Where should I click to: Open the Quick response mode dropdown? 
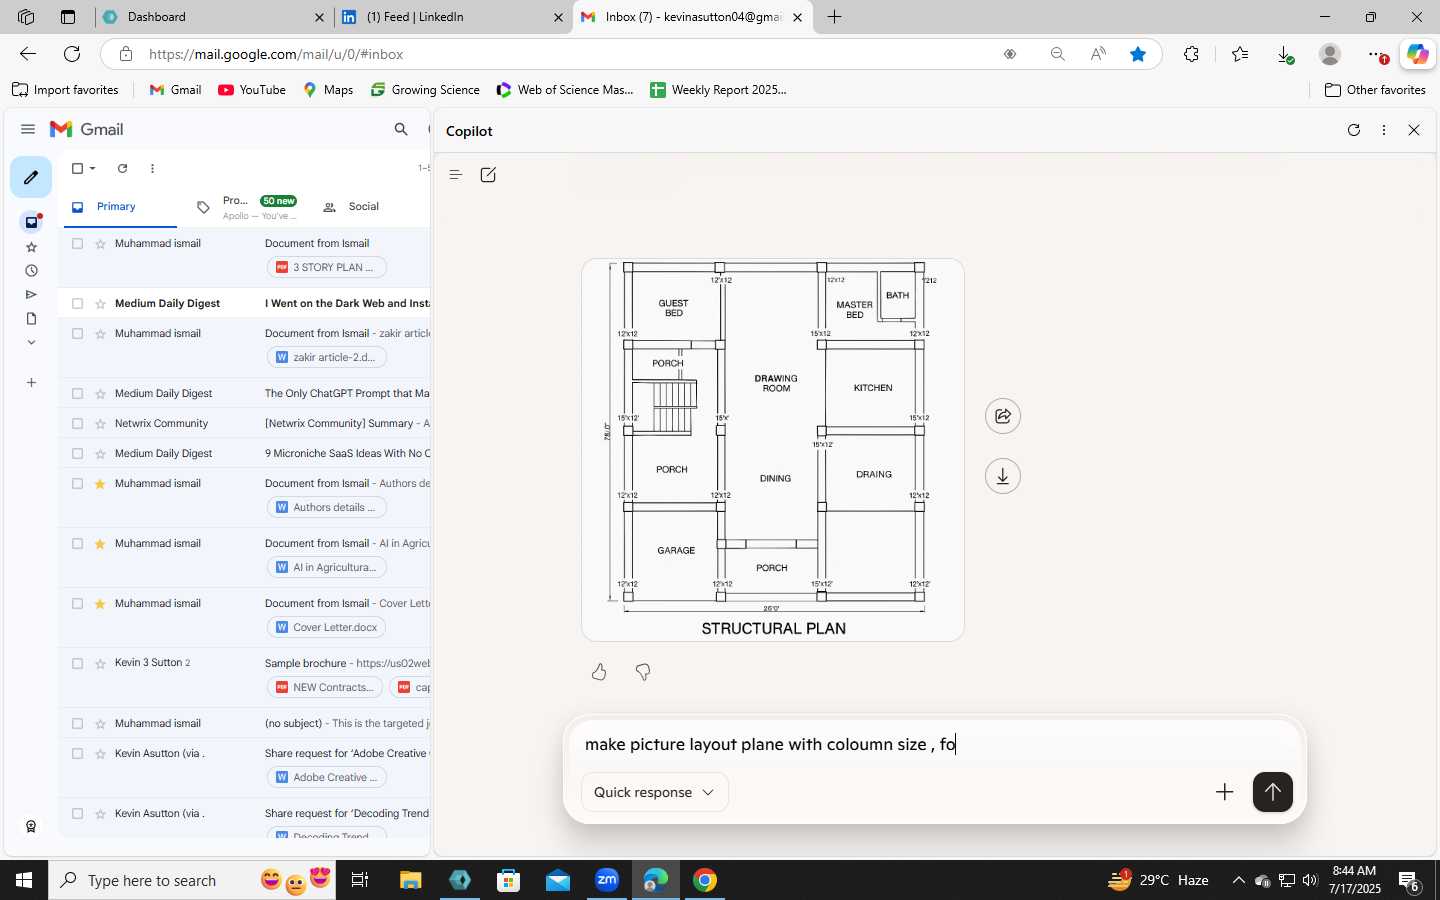coord(654,792)
